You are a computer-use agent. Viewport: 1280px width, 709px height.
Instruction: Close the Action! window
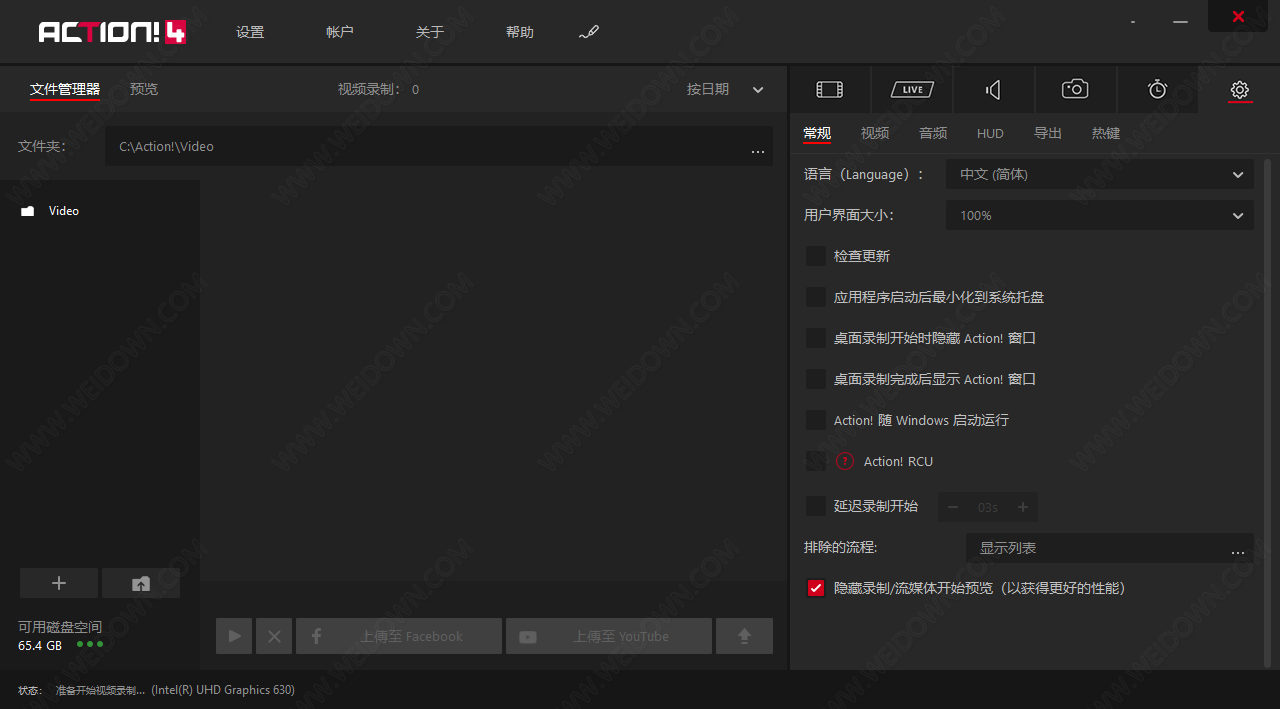[1238, 17]
